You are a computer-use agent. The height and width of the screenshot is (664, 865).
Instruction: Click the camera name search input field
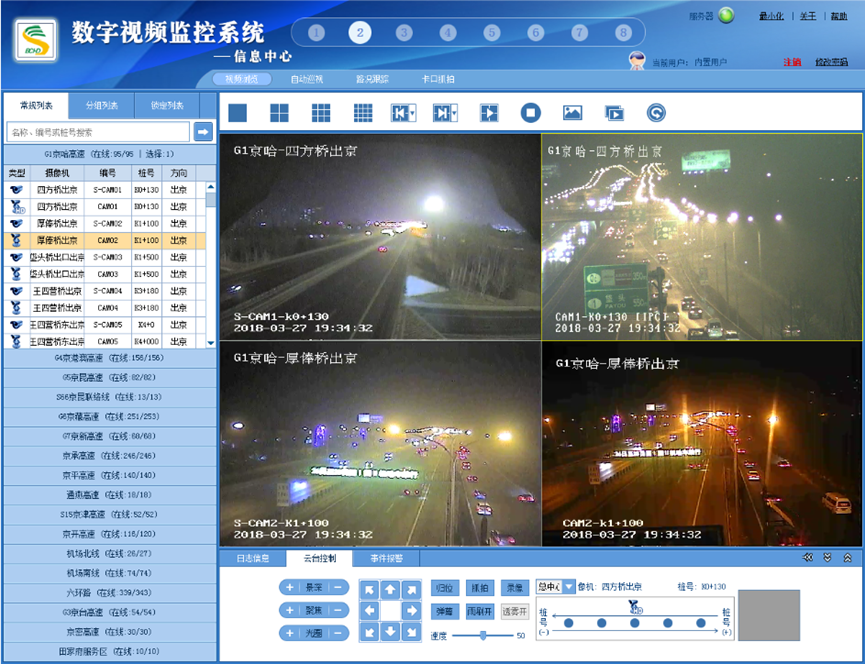coord(98,132)
